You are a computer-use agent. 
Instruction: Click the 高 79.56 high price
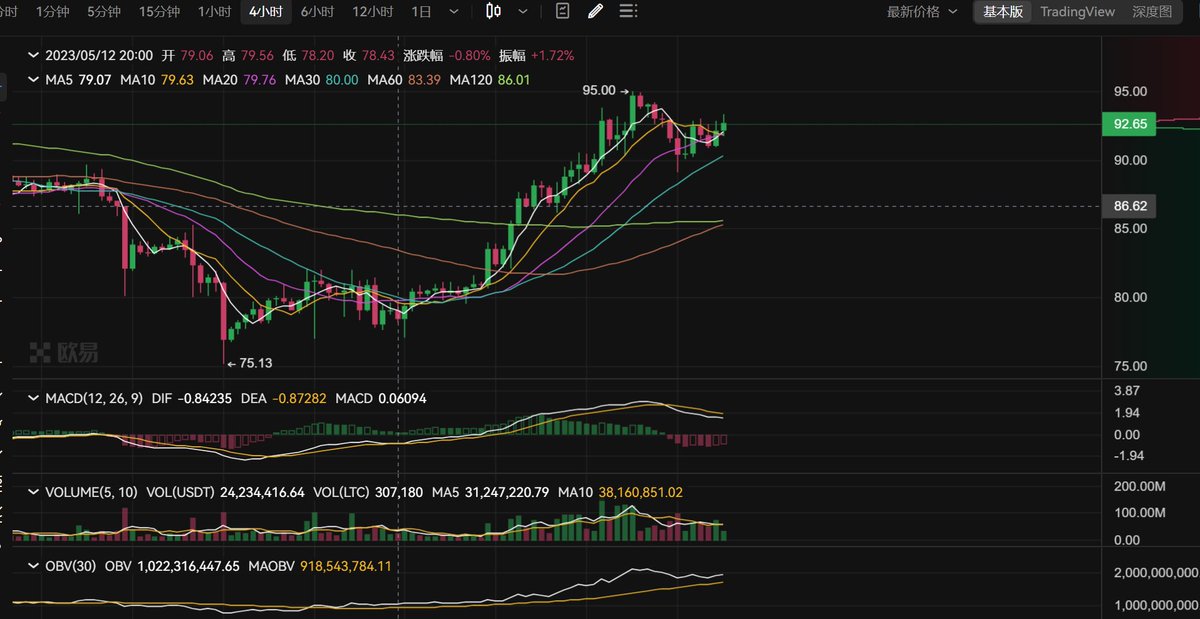pos(249,56)
